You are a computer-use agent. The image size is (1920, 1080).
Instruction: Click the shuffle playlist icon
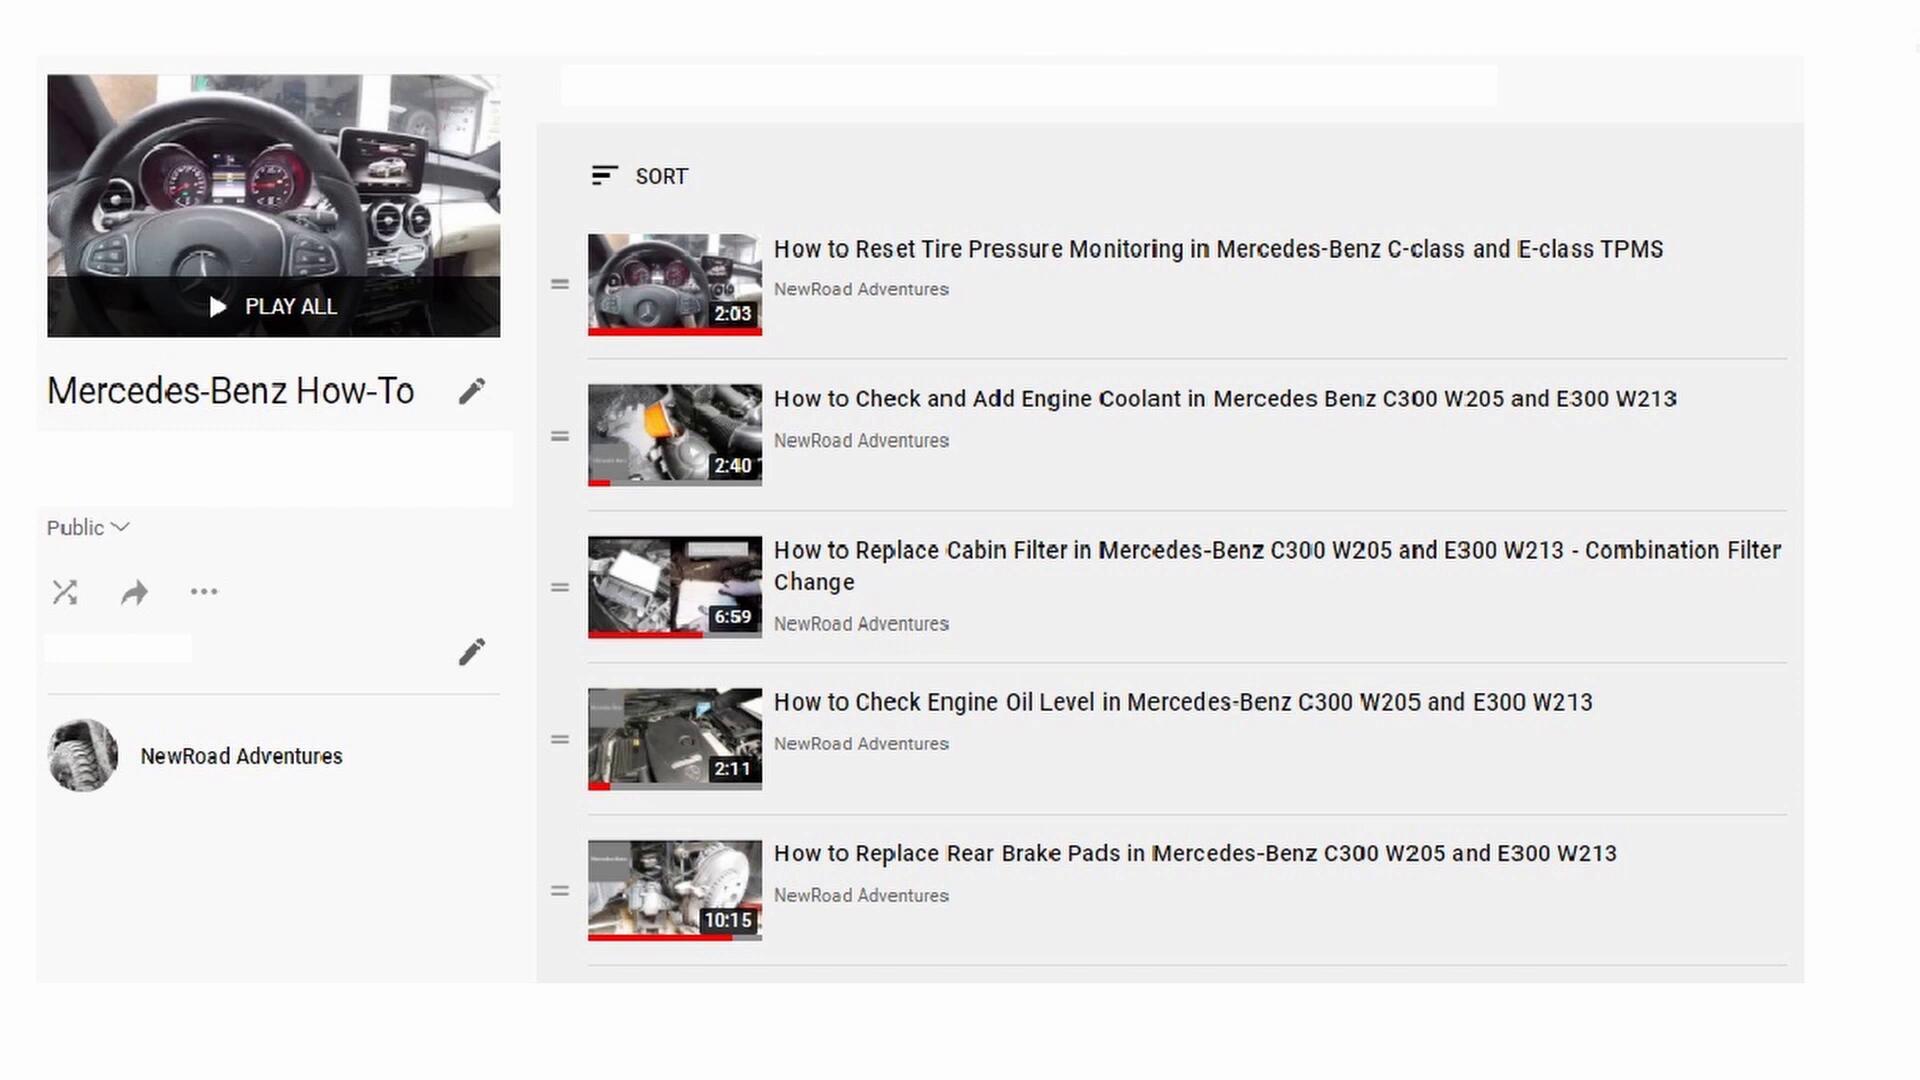pyautogui.click(x=65, y=592)
